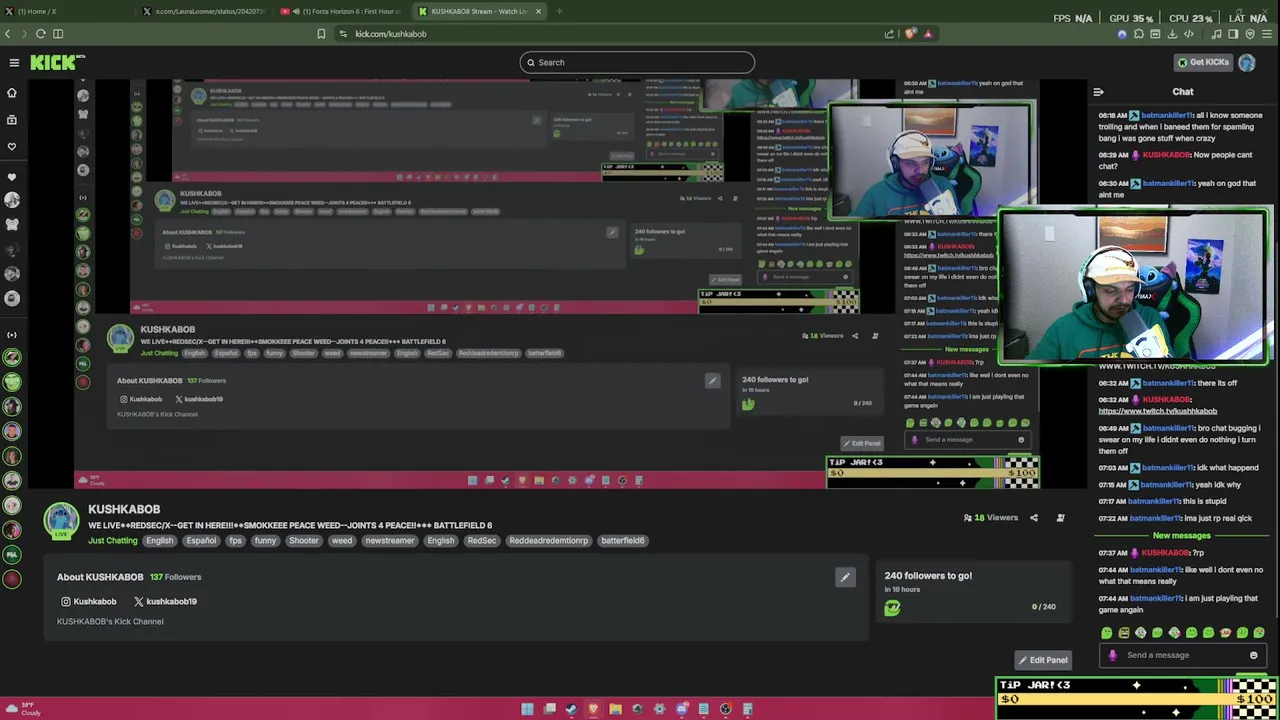Open the user profile avatar menu
The width and height of the screenshot is (1280, 720).
tap(1247, 62)
